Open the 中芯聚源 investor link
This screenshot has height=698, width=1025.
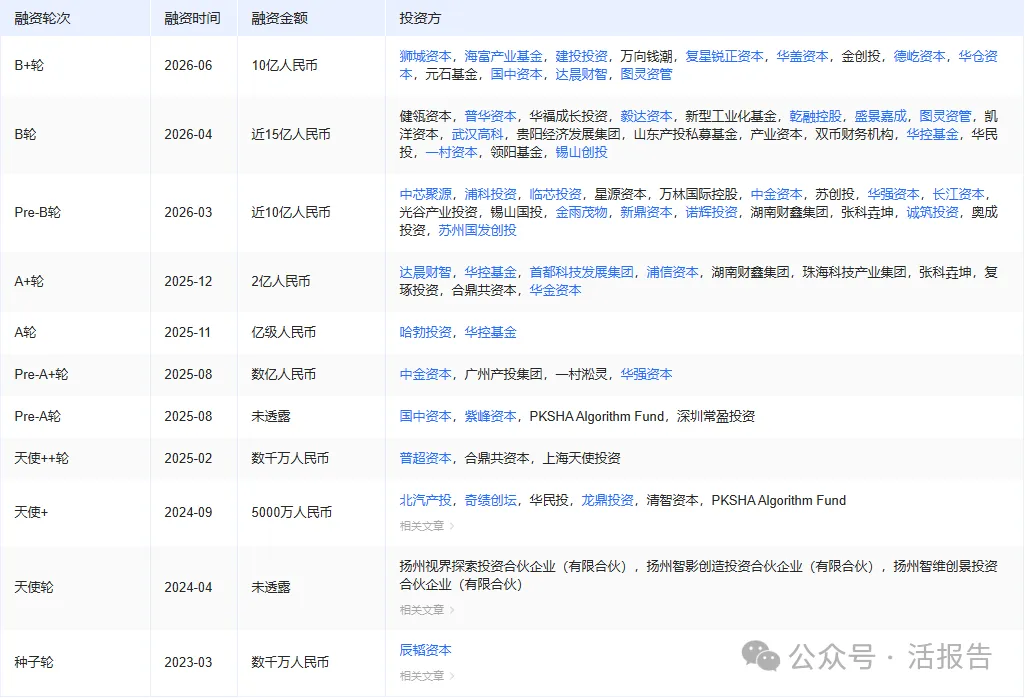click(x=426, y=194)
